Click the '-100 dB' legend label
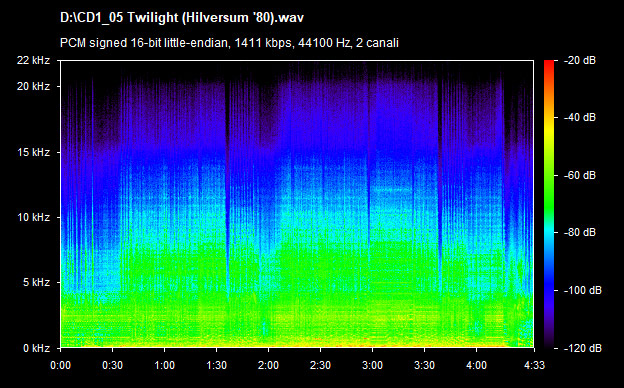624x388 pixels. (583, 290)
